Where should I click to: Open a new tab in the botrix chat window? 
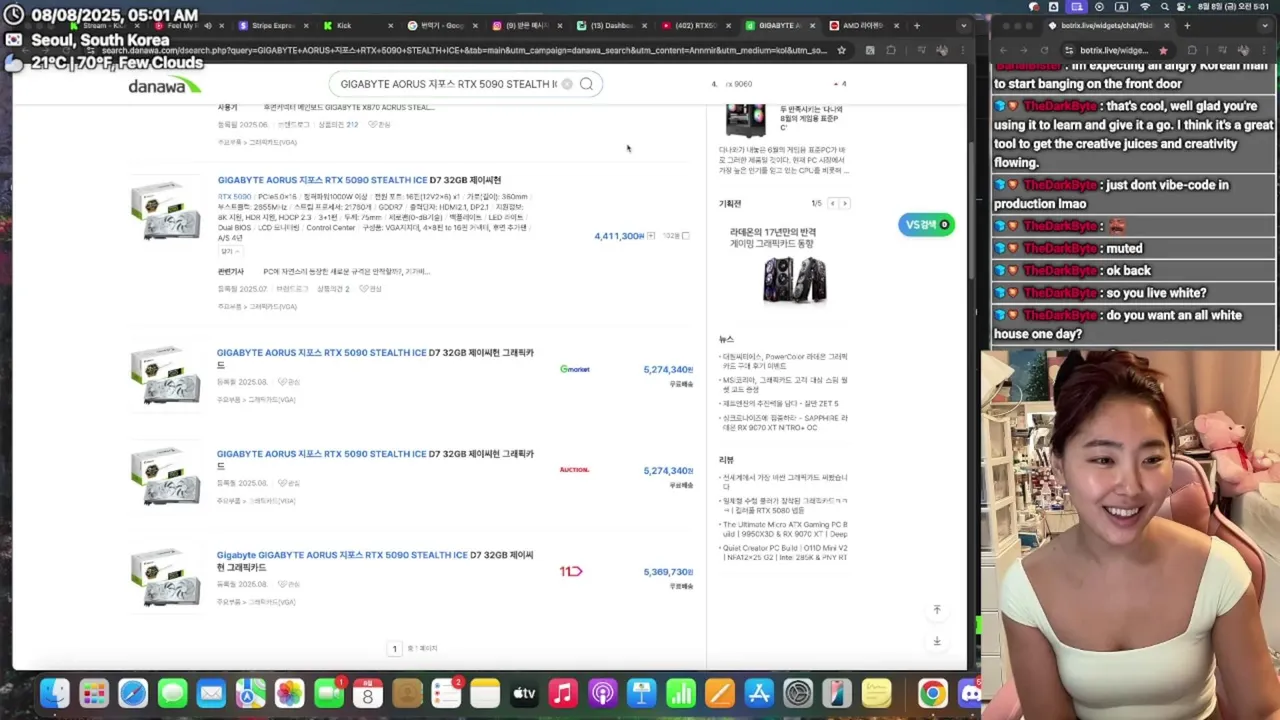coord(1186,25)
